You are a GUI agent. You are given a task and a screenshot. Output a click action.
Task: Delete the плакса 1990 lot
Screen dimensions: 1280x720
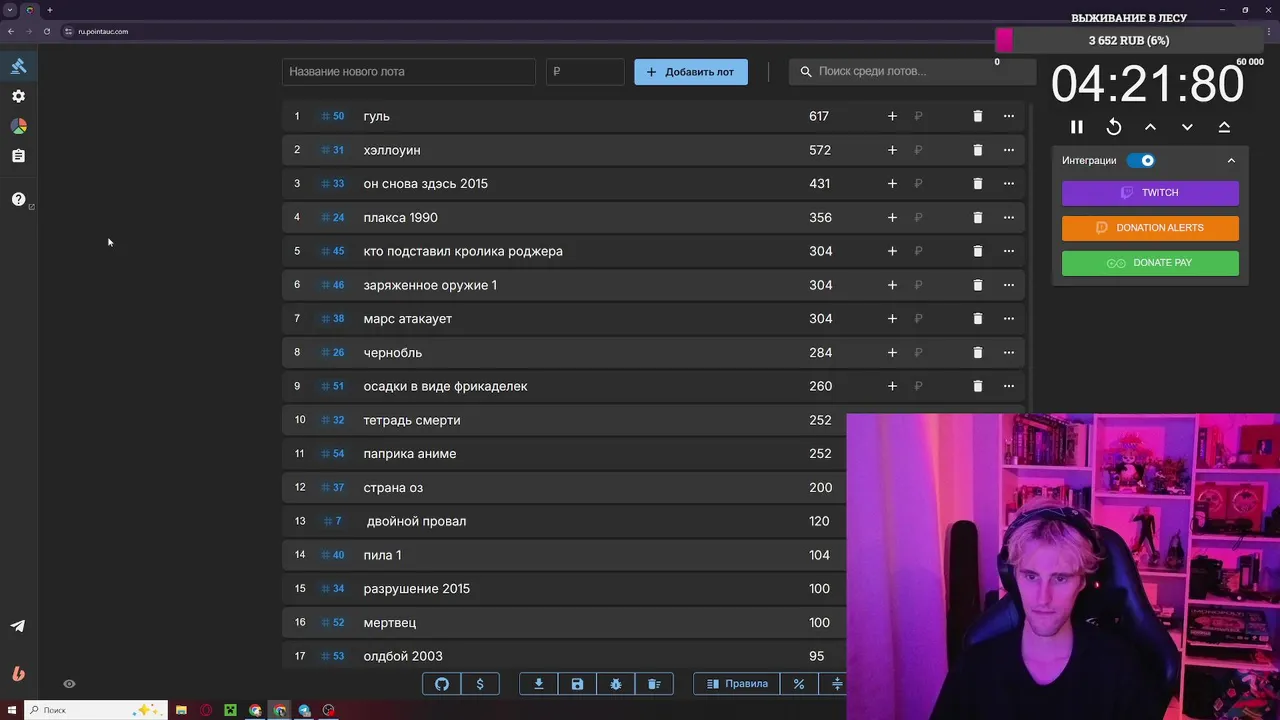(x=978, y=217)
